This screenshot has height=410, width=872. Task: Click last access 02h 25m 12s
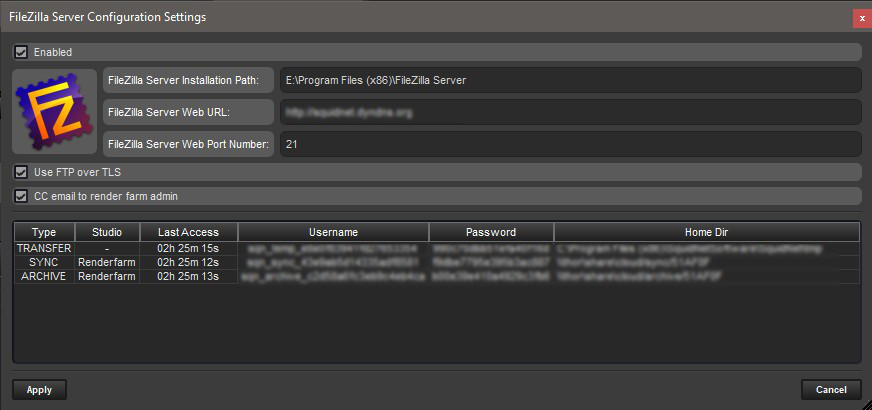click(189, 262)
